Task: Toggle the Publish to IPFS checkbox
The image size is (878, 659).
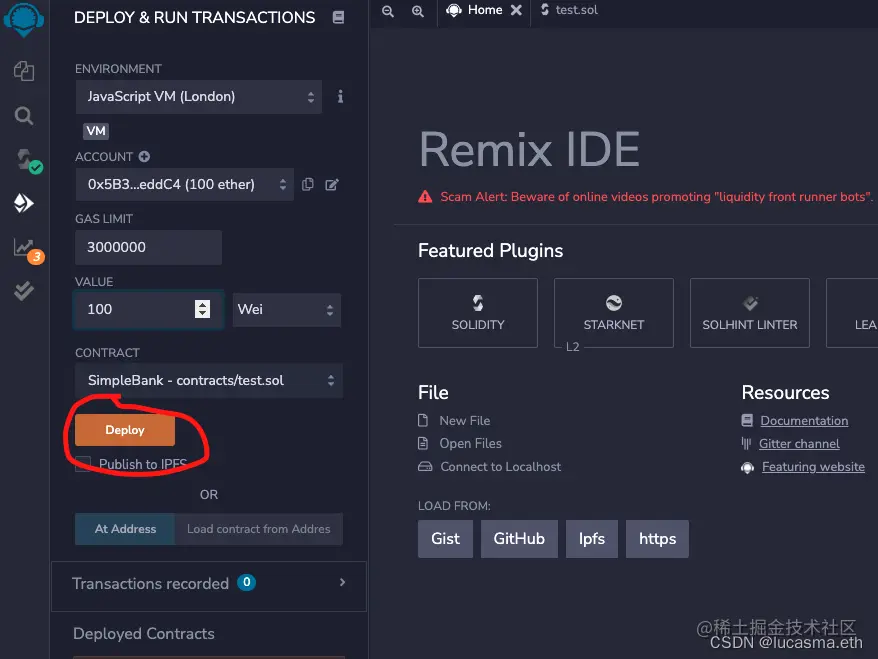Action: click(83, 464)
